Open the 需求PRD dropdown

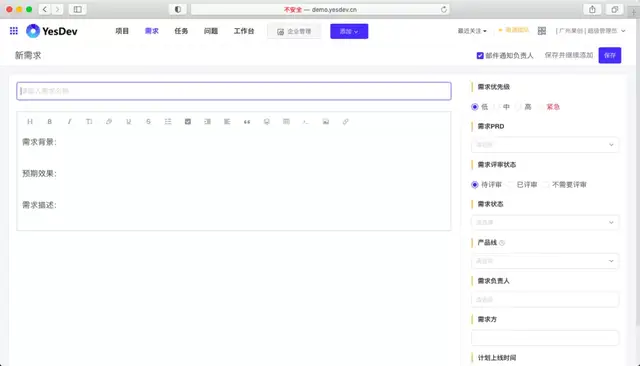tap(545, 145)
